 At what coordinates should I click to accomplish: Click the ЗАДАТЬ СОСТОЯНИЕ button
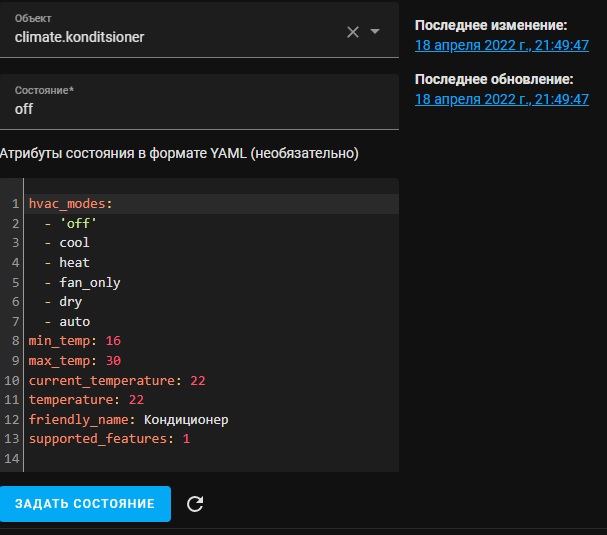coord(85,504)
